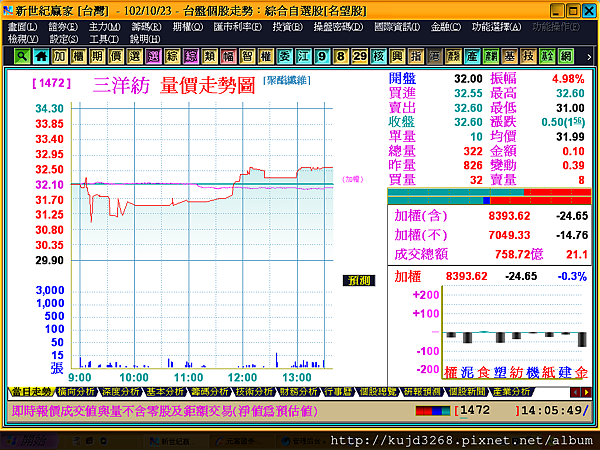Switch to the 財務分析 tab
600x450 pixels.
click(x=298, y=391)
